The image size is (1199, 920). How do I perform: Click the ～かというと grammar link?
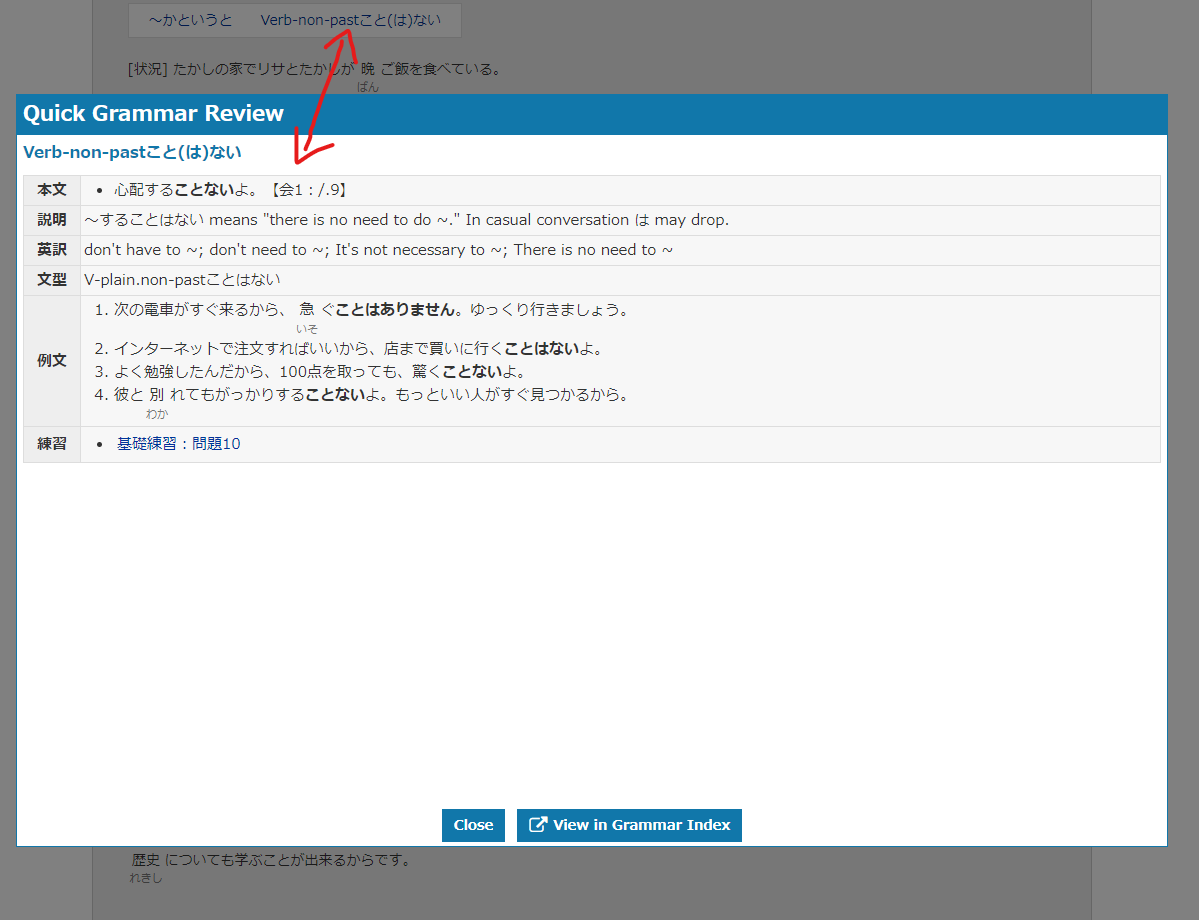click(x=190, y=20)
